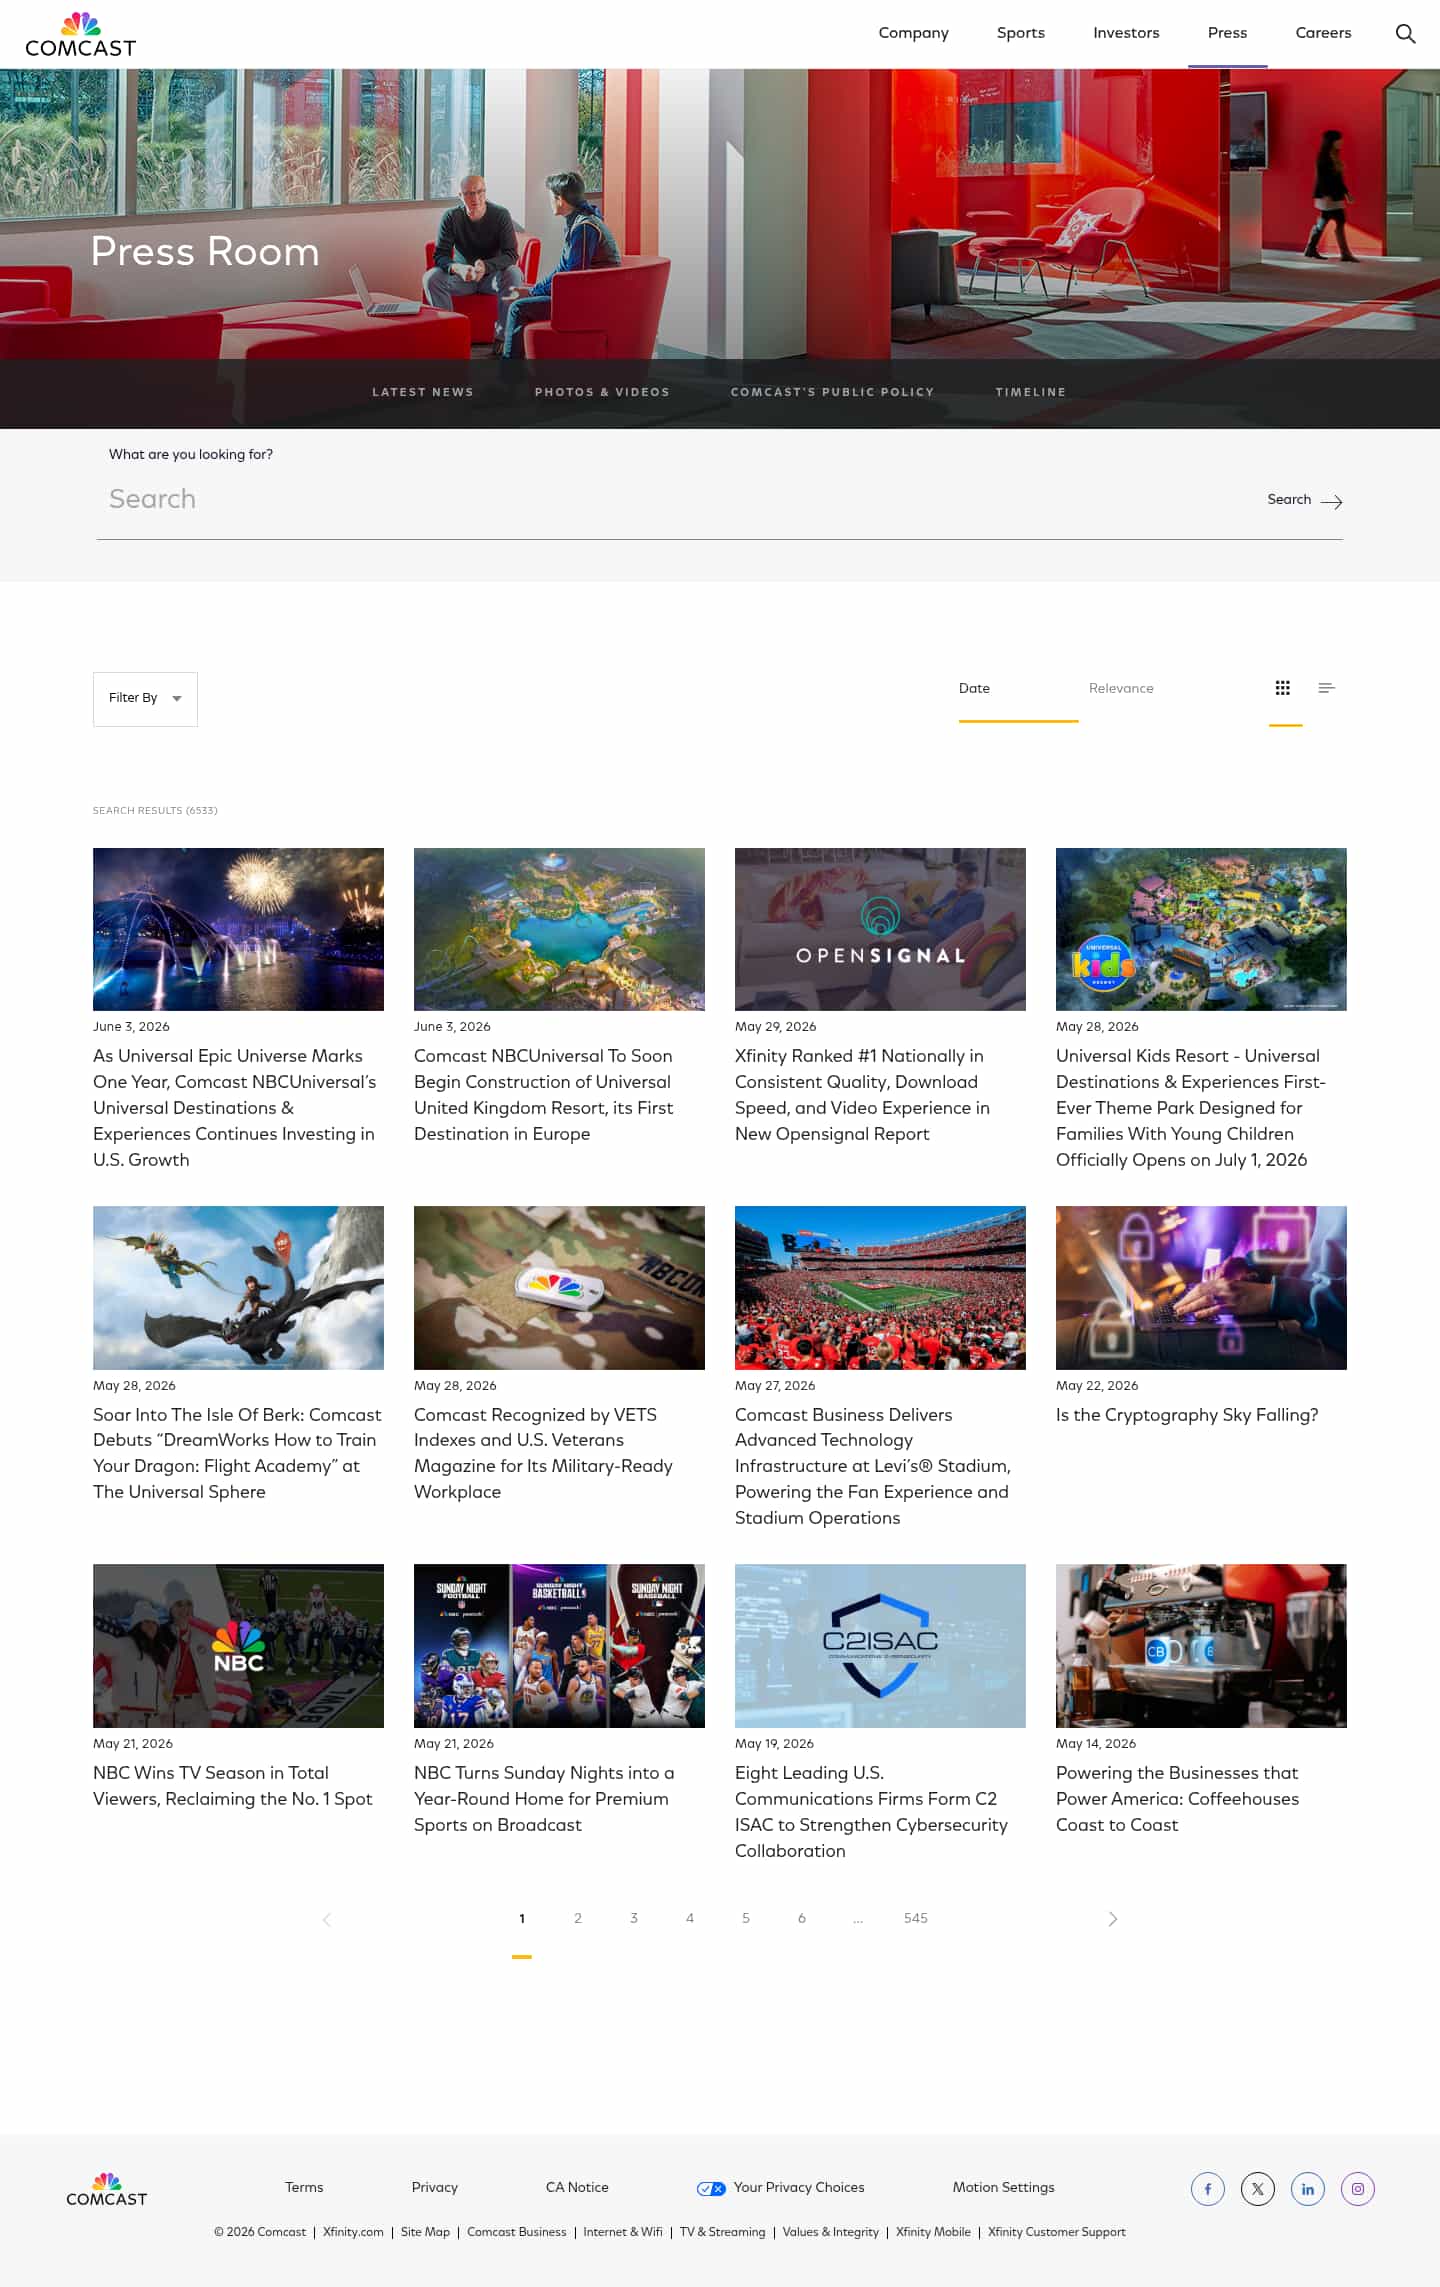Click the privacy choices toggle icon
This screenshot has height=2287, width=1440.
711,2189
